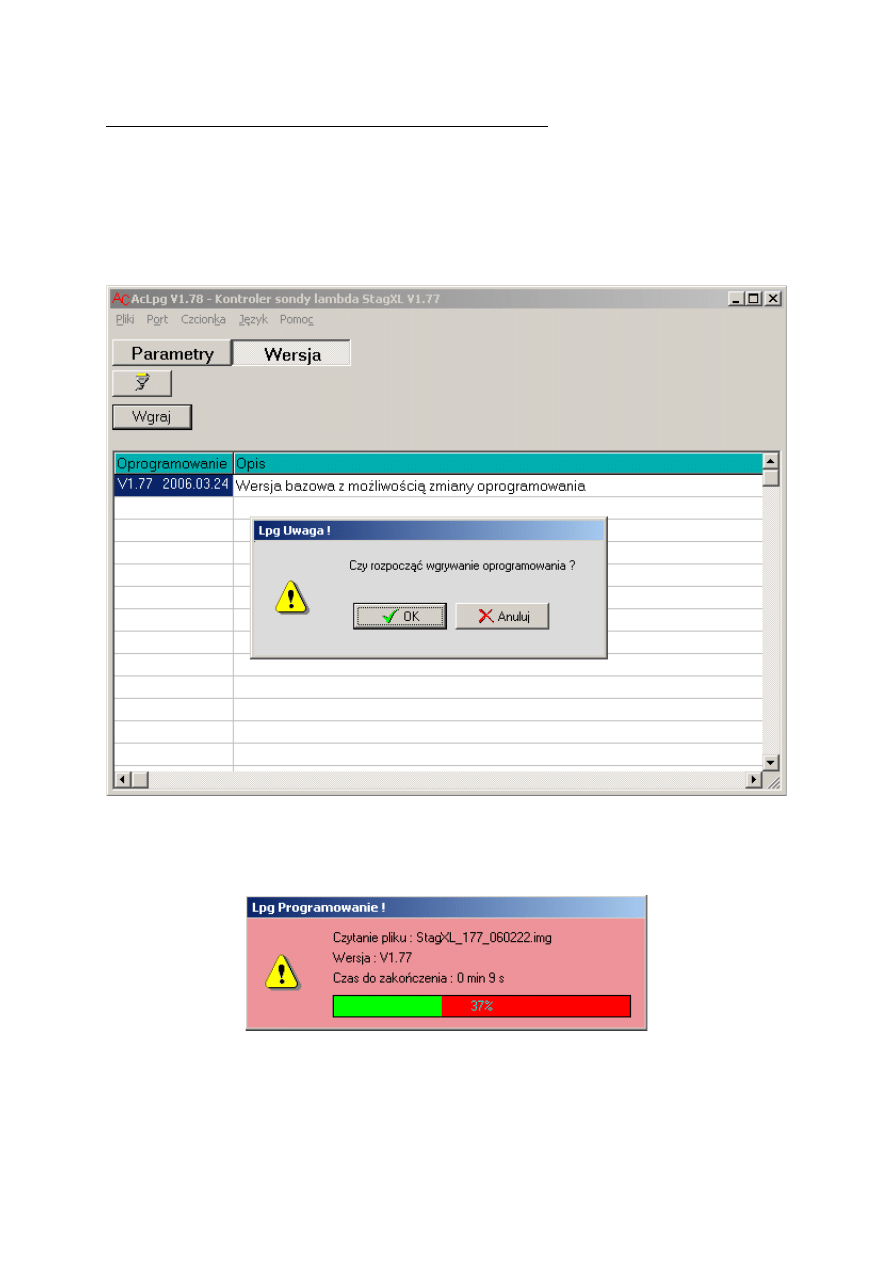Viewport: 893px width, 1263px height.
Task: Click the warning icon in Lpg Programowanie dialog
Action: coord(282,971)
